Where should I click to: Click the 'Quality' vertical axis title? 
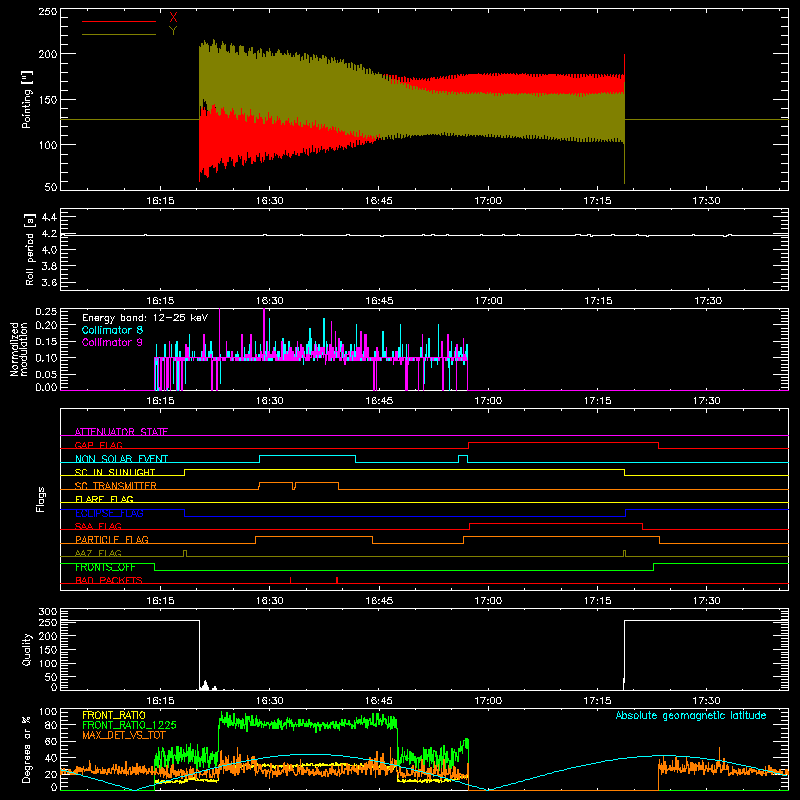coord(27,649)
